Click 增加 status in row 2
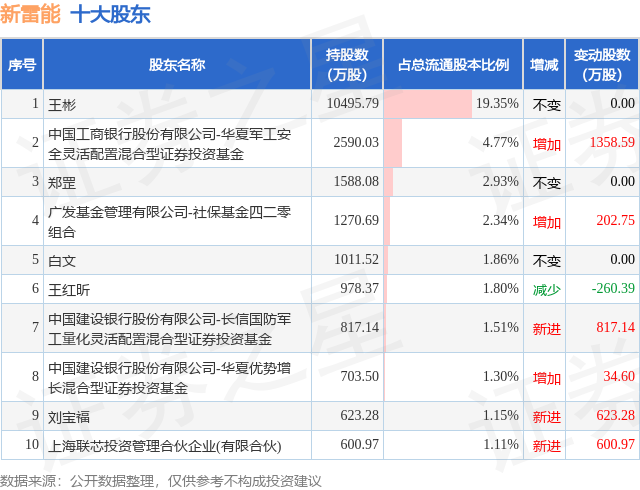Viewport: 640px width, 490px height. [547, 144]
